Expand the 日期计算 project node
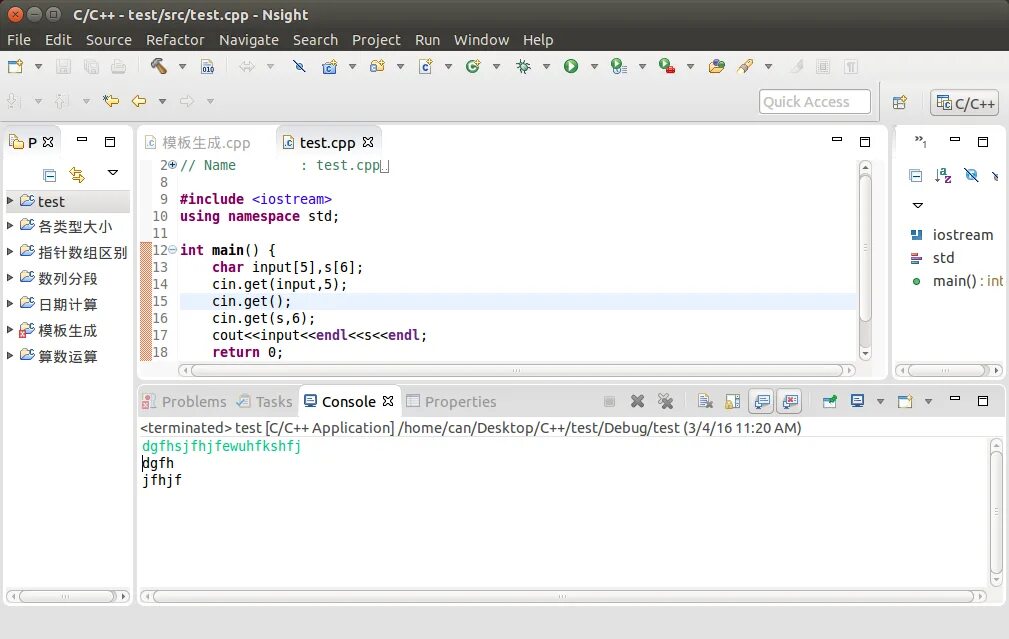 10,304
